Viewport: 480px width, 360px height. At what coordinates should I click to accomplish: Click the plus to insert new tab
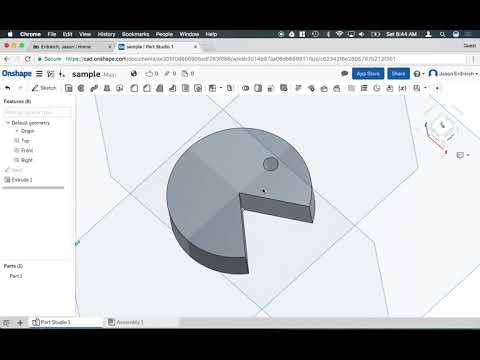pyautogui.click(x=20, y=322)
